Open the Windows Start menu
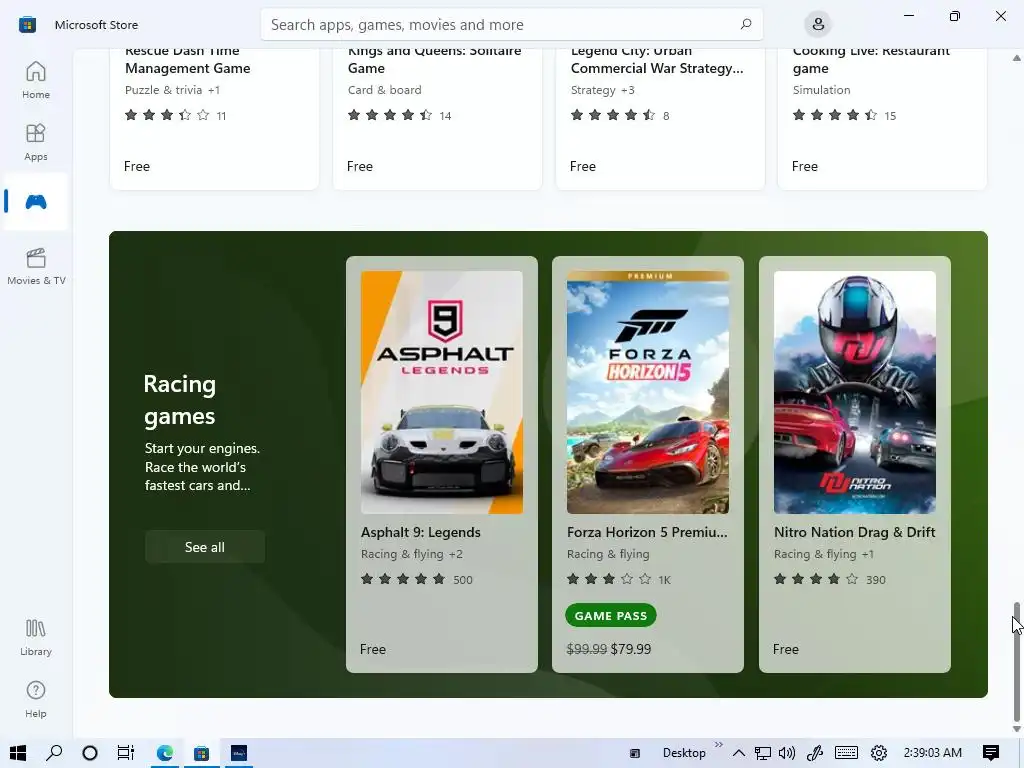Screen dimensions: 1024x768 18,753
